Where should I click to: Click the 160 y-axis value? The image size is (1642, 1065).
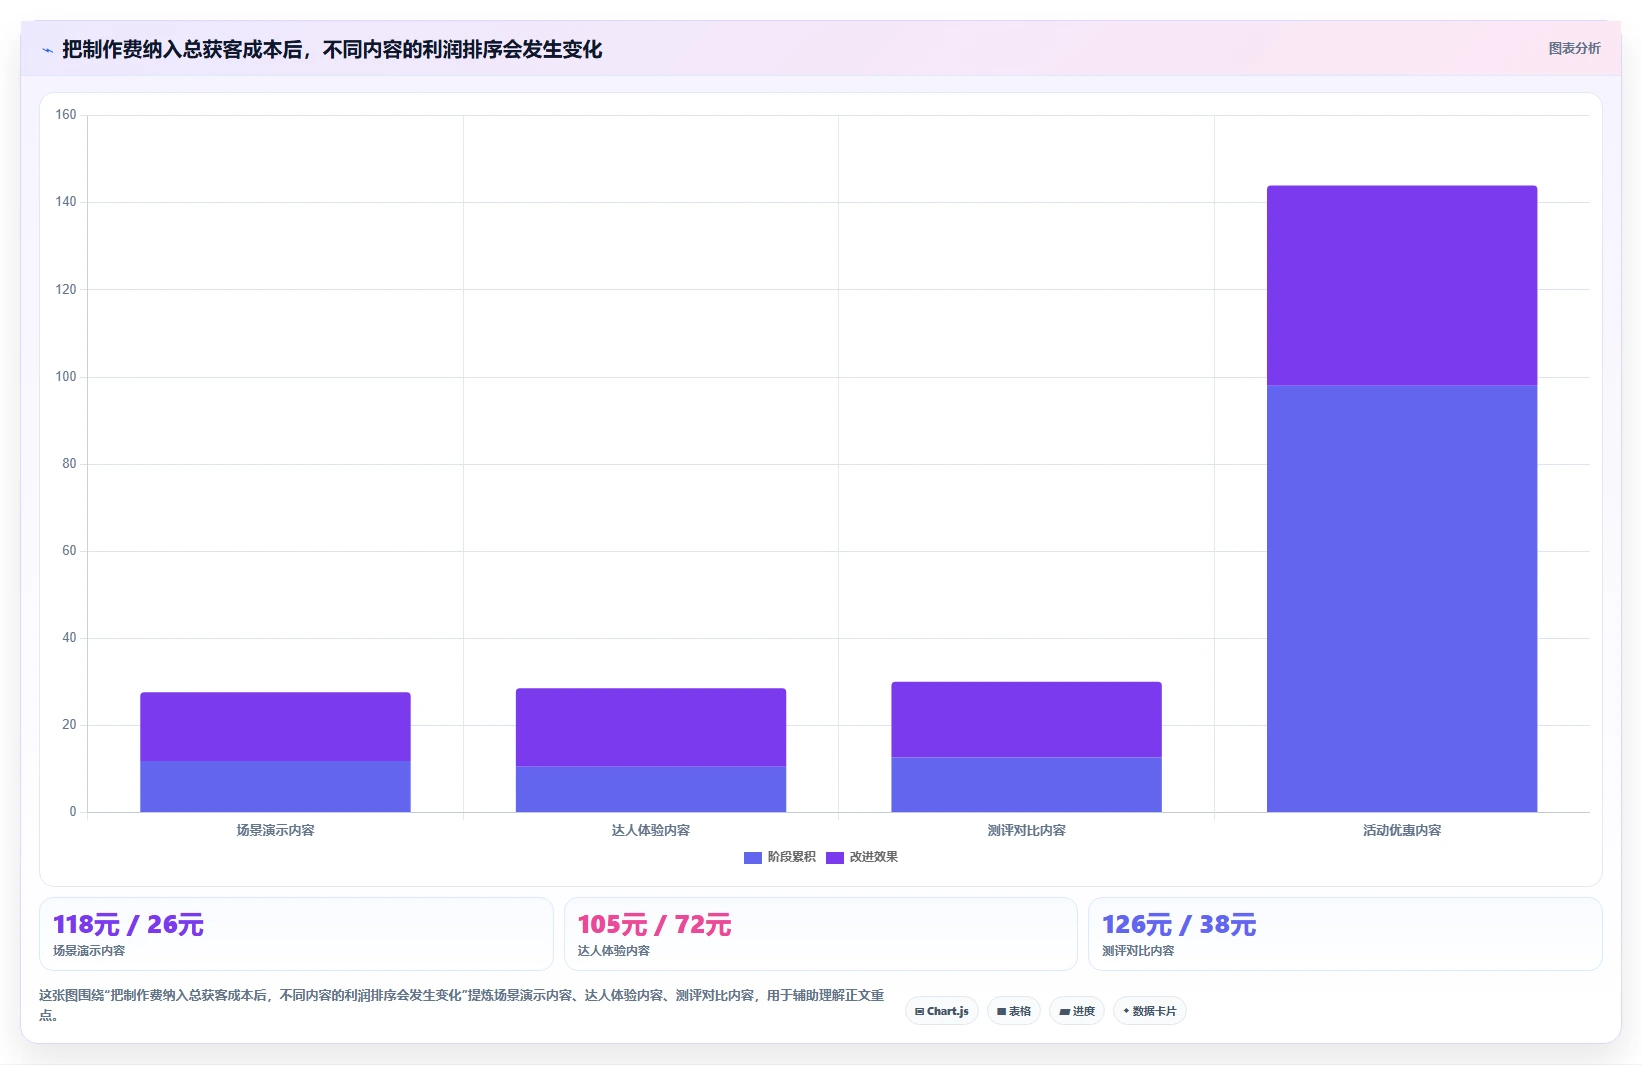tap(66, 115)
